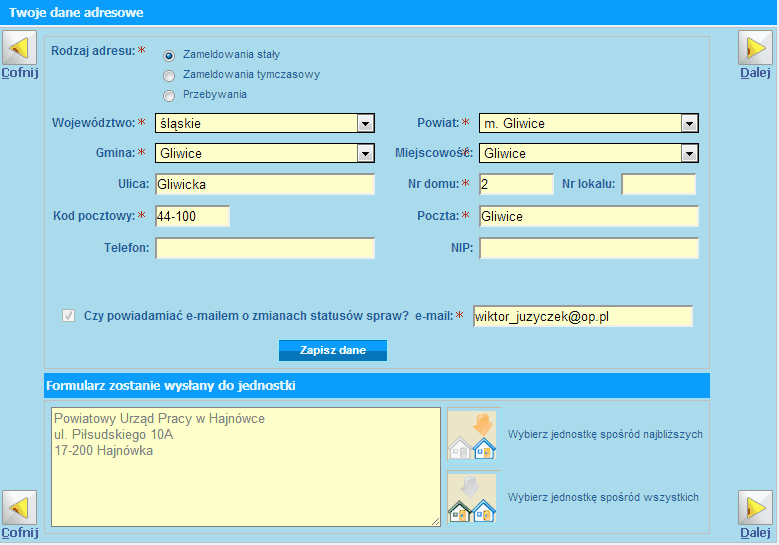Click the all units houses icon
Viewport: 779px width, 545px height.
tap(474, 497)
